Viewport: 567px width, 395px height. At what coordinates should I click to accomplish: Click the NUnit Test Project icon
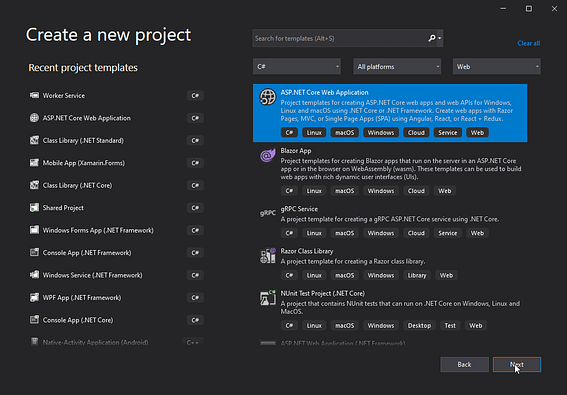click(268, 298)
